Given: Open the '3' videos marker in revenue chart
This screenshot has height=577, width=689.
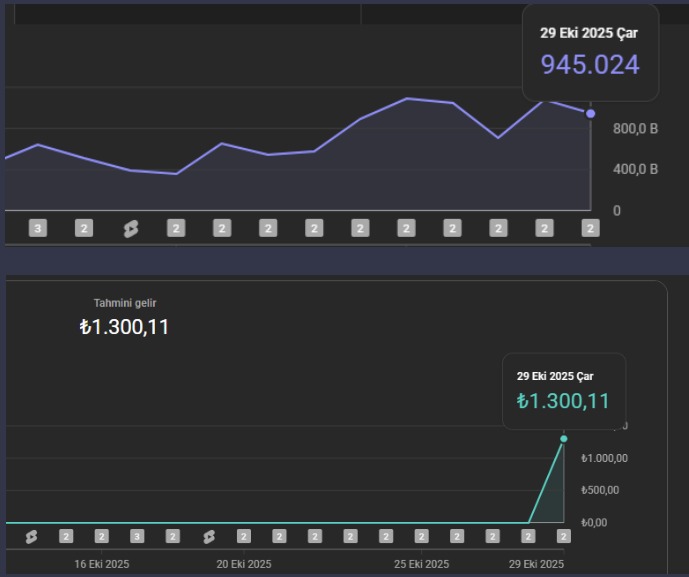Looking at the screenshot, I should point(137,537).
